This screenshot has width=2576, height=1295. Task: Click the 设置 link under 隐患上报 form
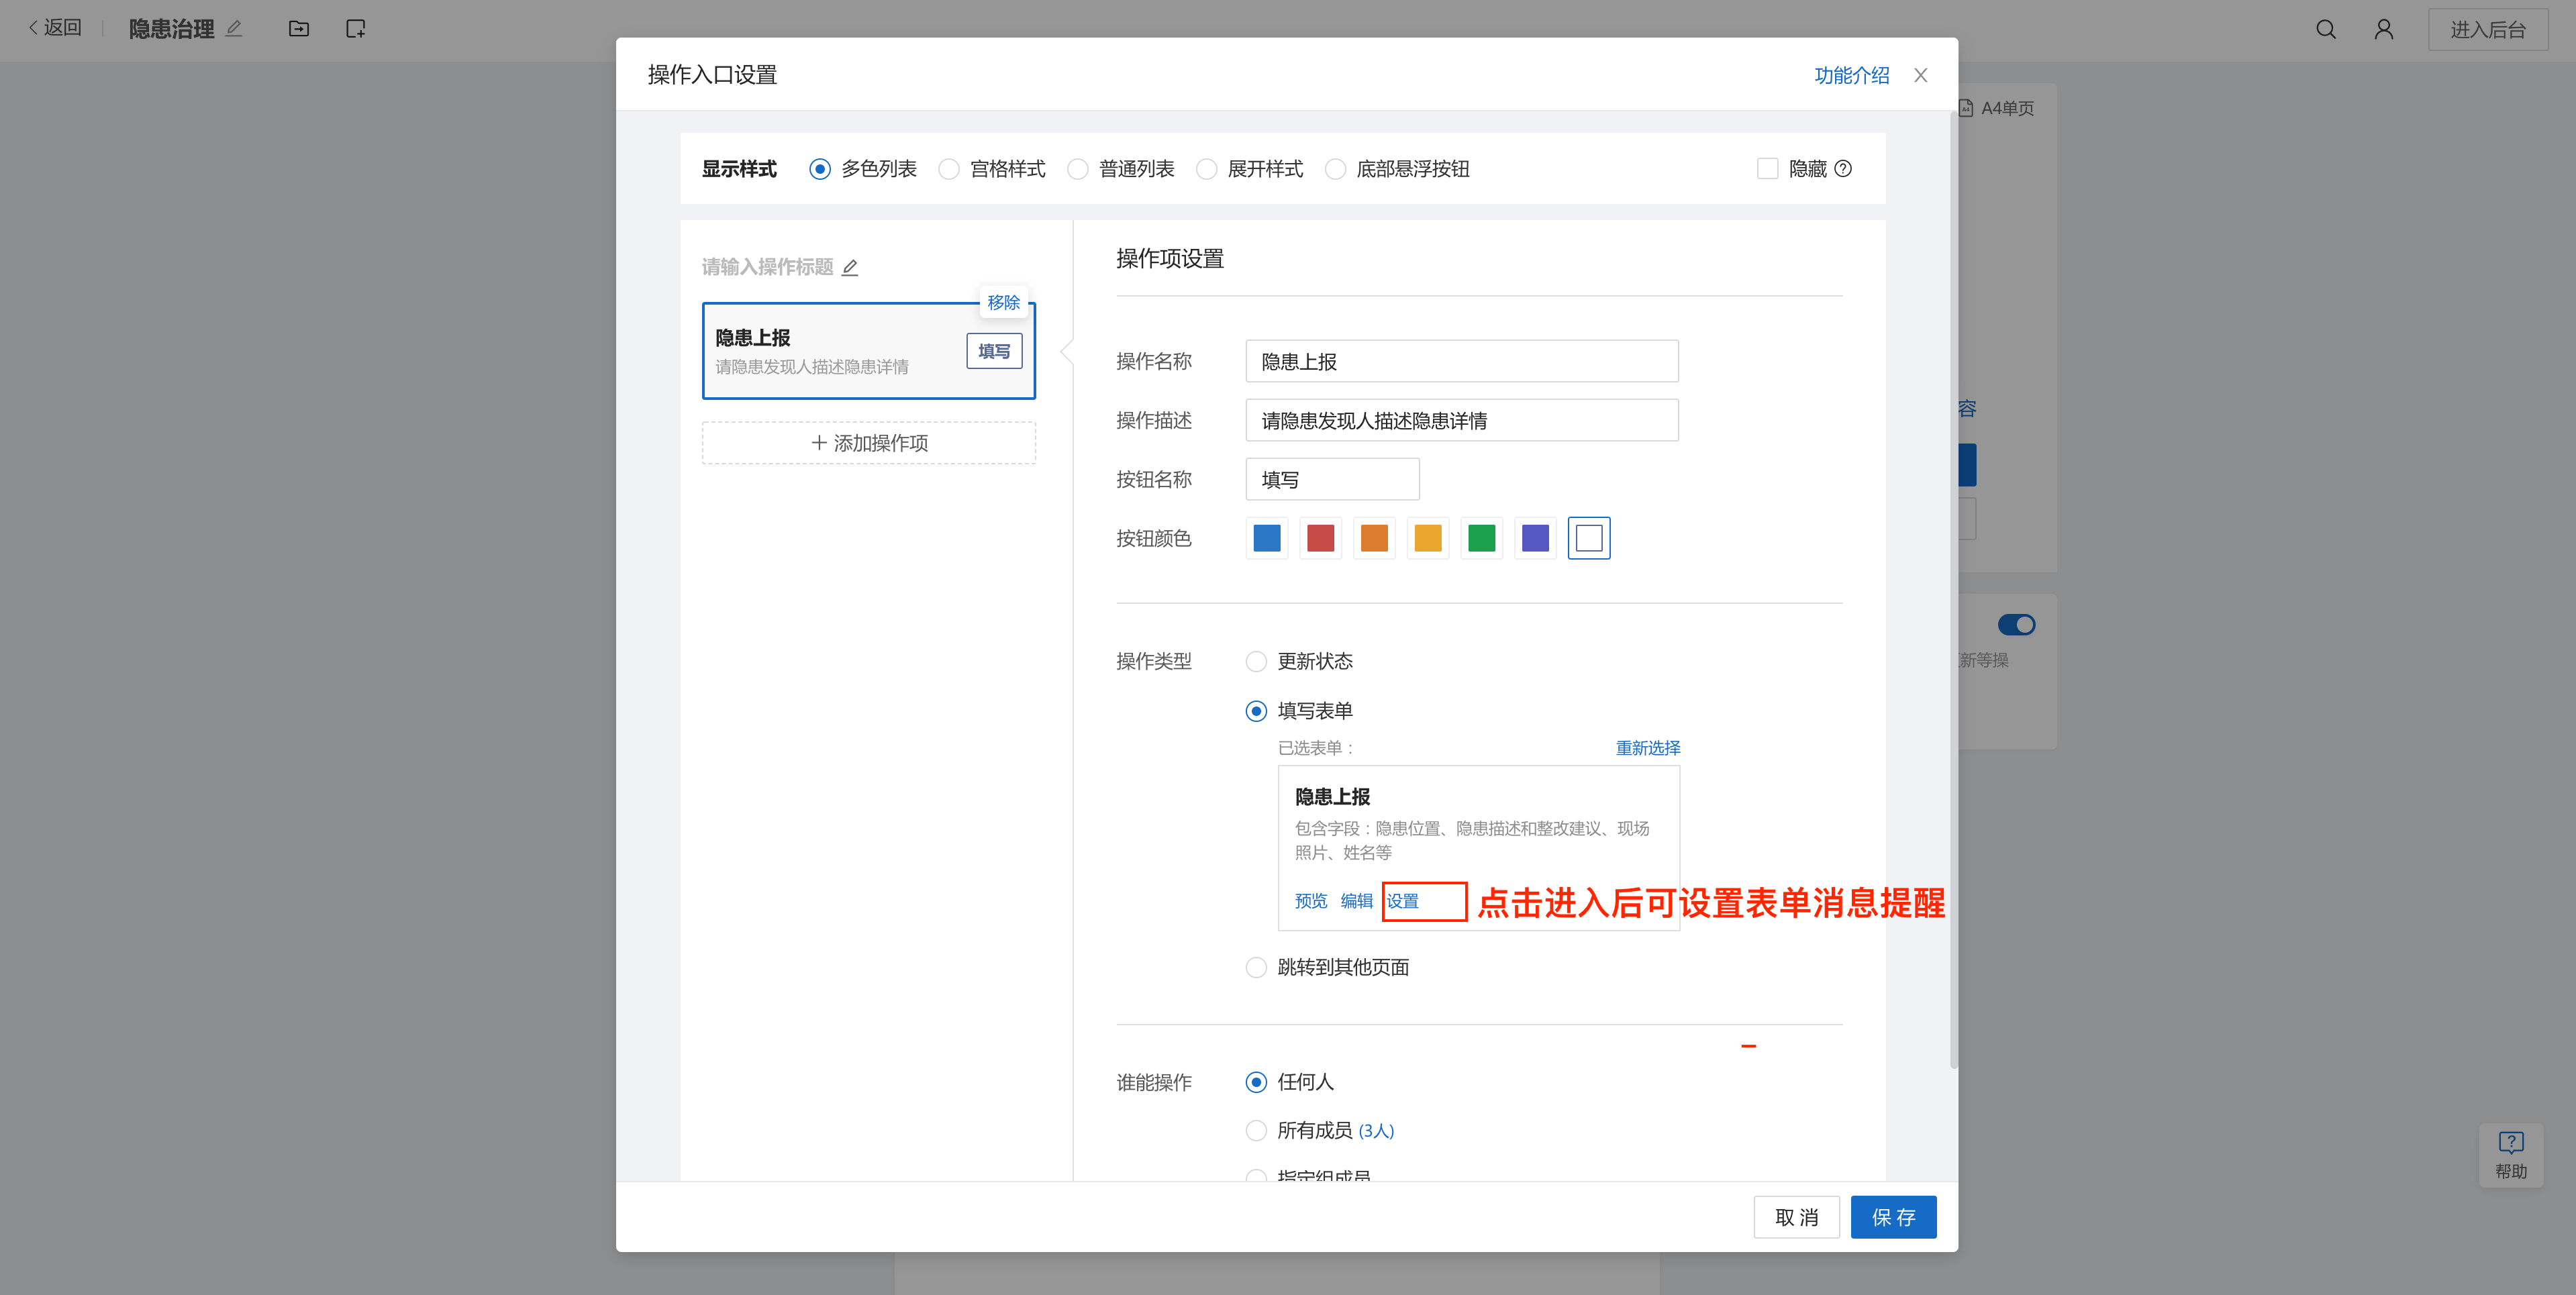click(1402, 901)
